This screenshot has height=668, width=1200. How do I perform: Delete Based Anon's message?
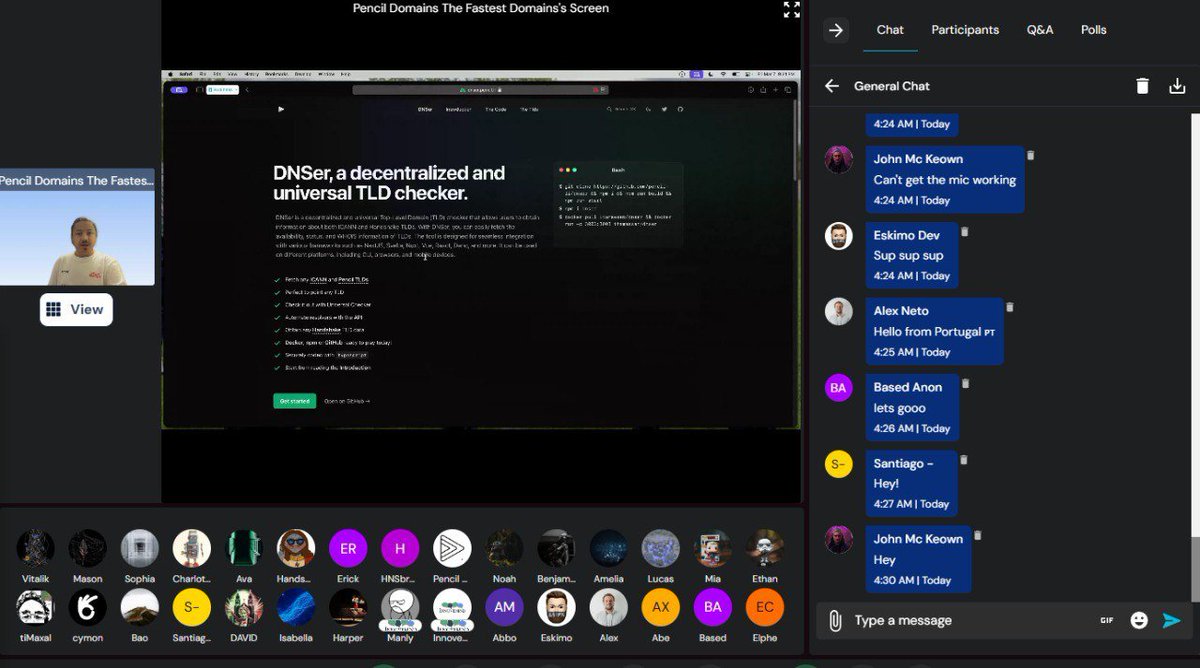pos(966,383)
